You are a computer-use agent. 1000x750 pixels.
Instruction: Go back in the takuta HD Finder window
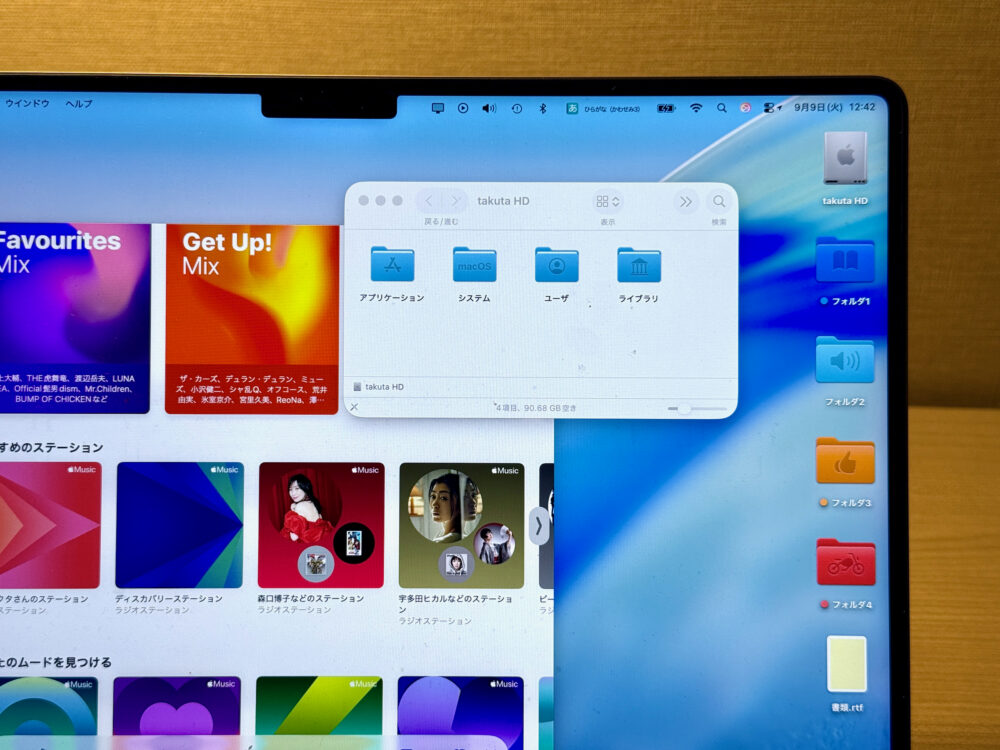click(429, 201)
